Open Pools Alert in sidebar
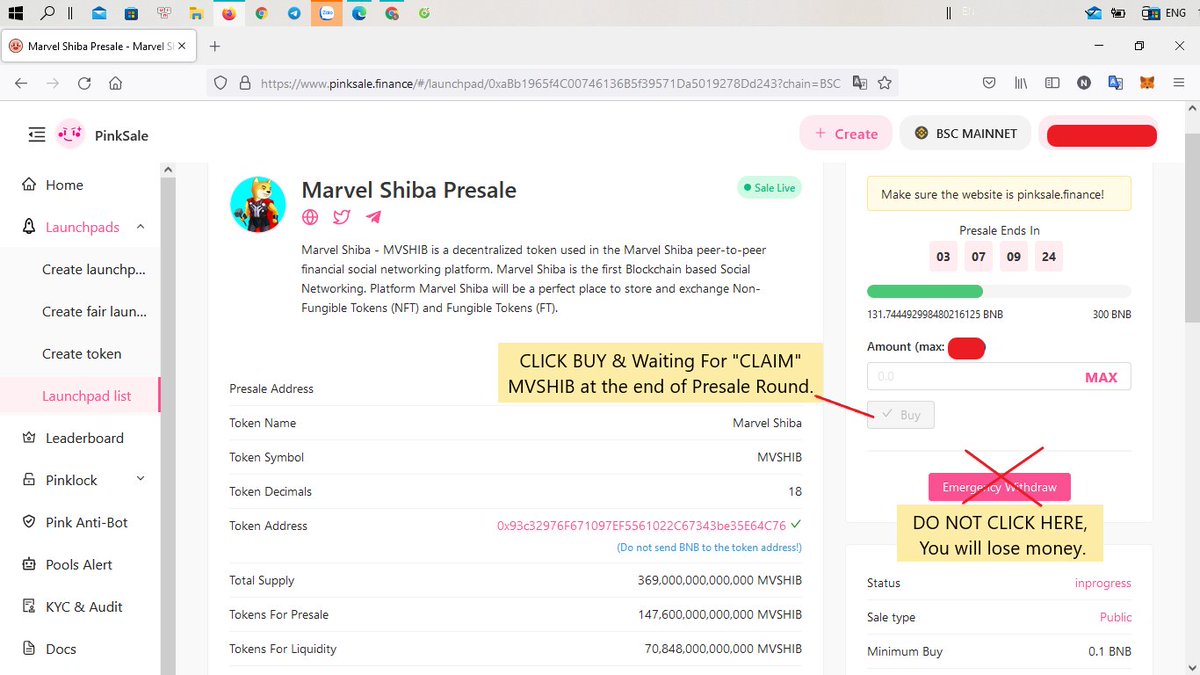This screenshot has height=675, width=1200. [x=68, y=564]
